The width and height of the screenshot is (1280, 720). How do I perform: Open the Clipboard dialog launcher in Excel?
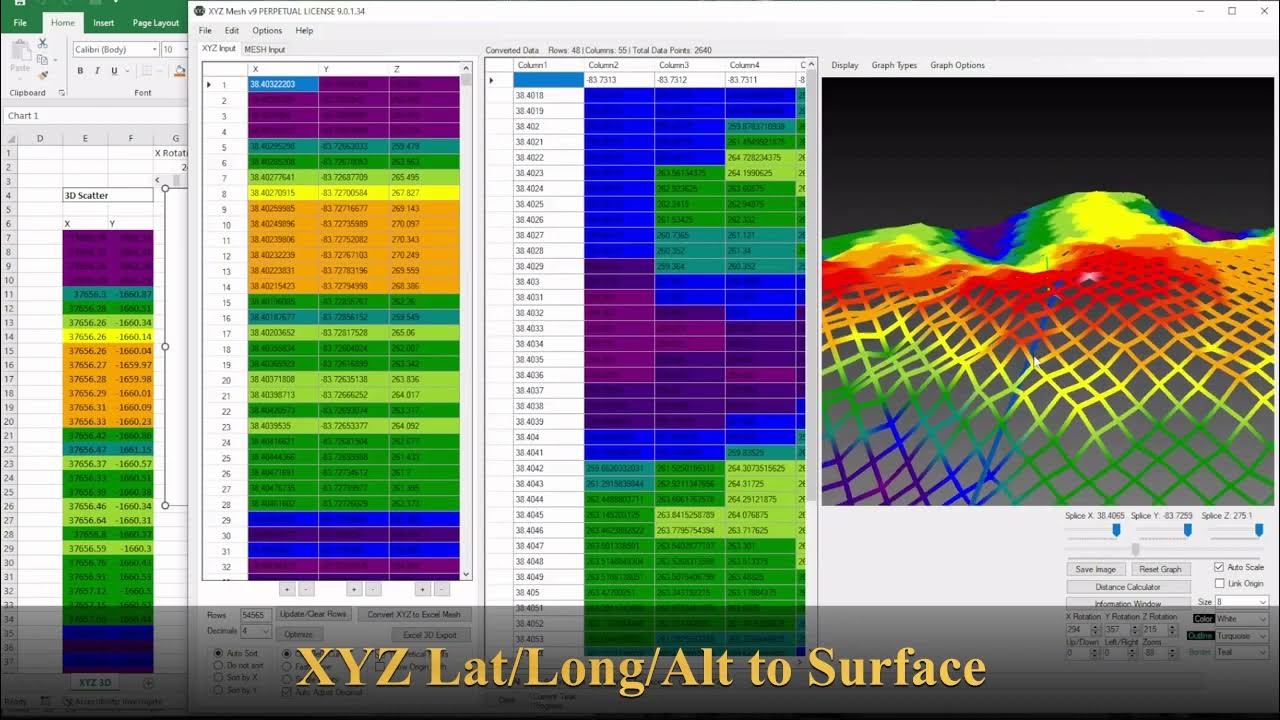point(61,93)
